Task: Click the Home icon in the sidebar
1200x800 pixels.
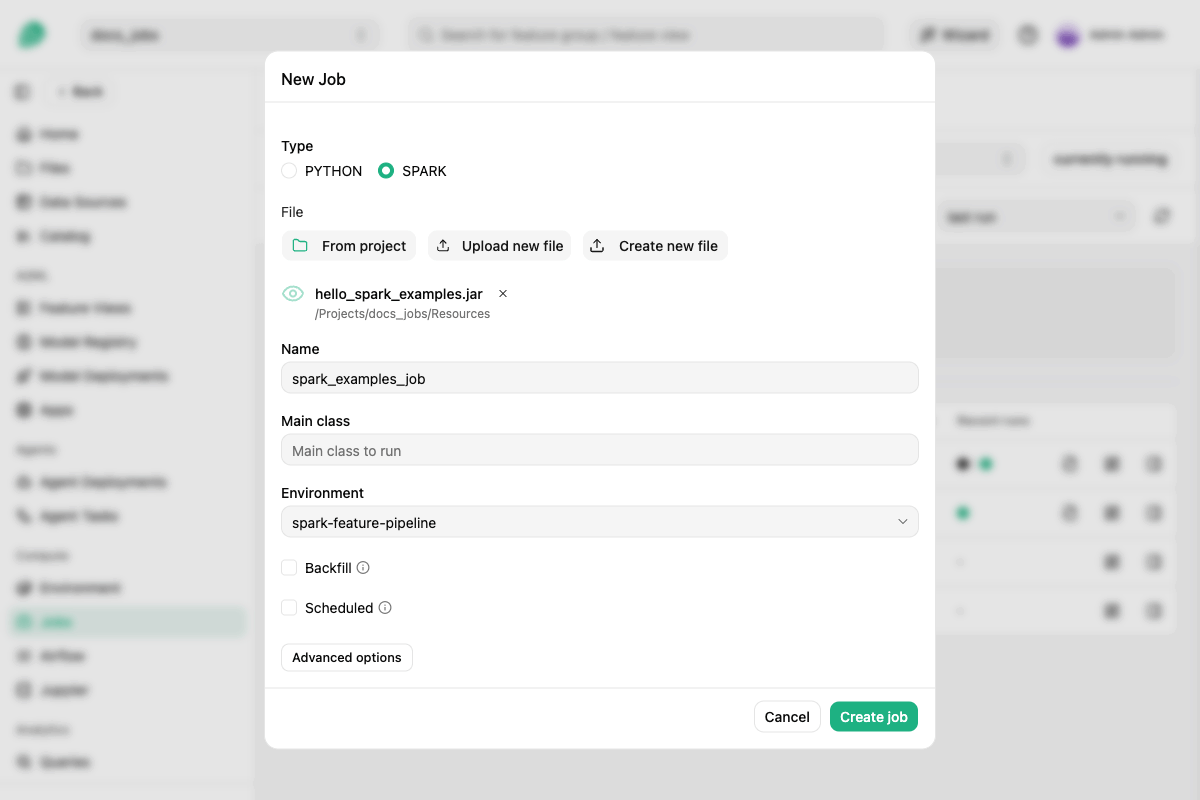Action: point(24,134)
